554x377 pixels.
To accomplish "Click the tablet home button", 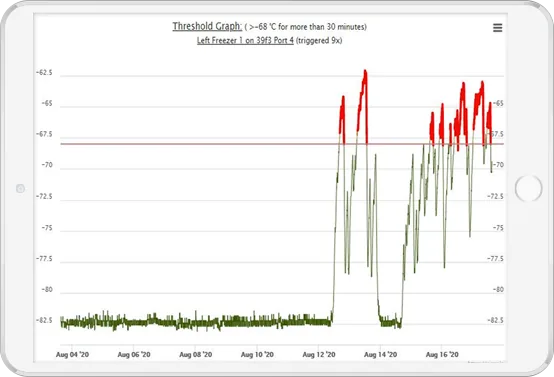I will pyautogui.click(x=528, y=188).
